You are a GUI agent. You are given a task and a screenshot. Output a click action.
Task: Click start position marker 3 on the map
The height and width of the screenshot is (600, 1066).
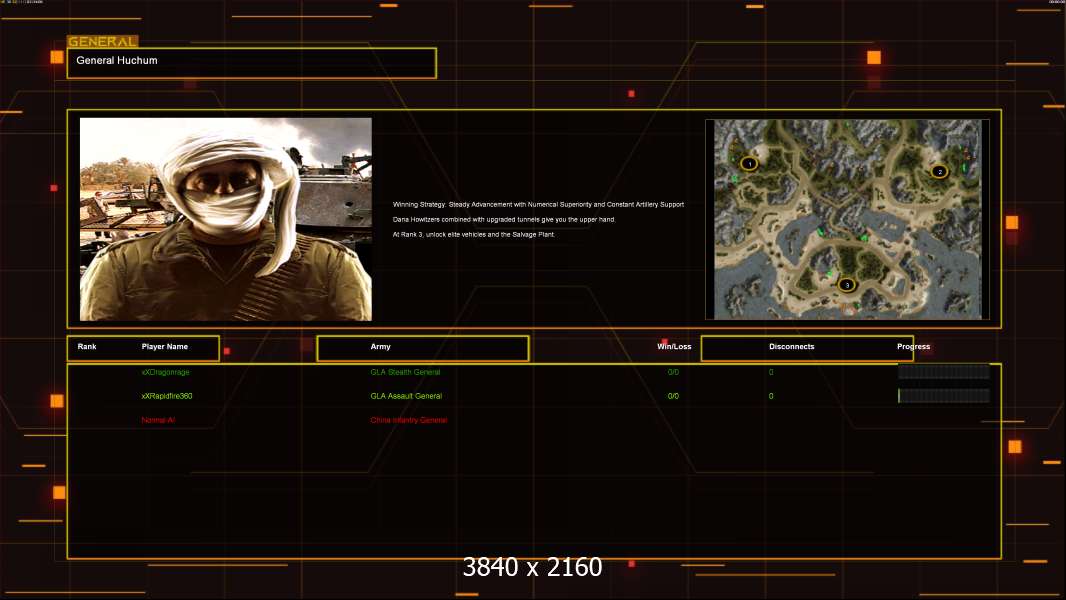(x=847, y=285)
